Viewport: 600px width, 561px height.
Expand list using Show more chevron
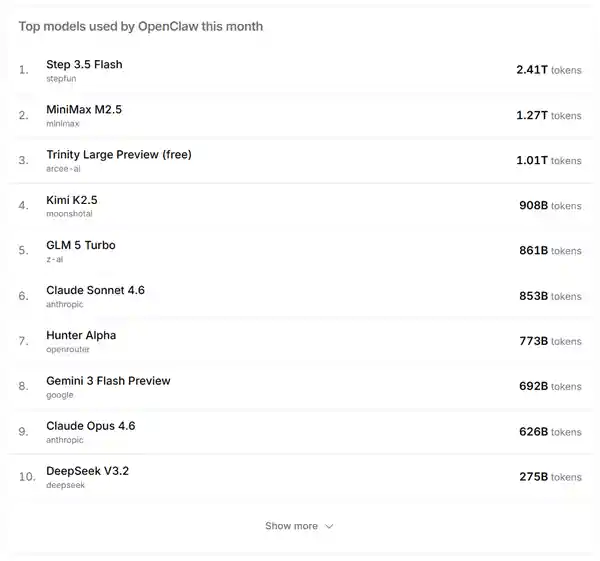330,526
